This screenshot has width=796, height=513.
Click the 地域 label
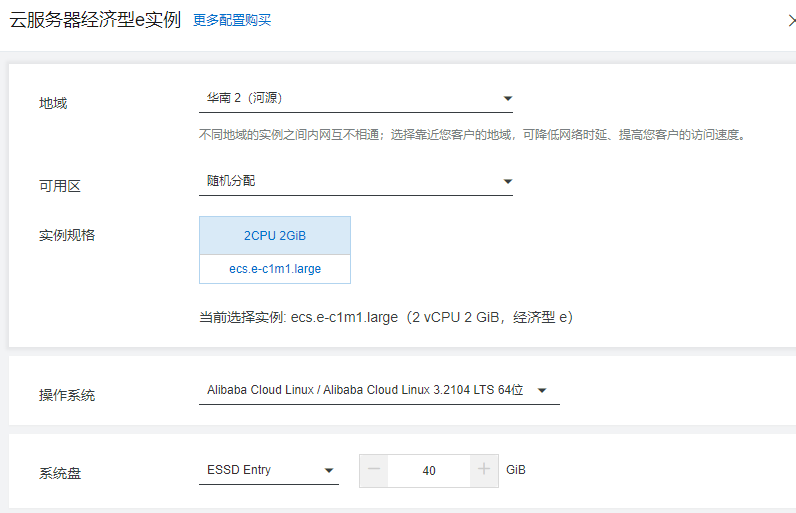(x=53, y=104)
